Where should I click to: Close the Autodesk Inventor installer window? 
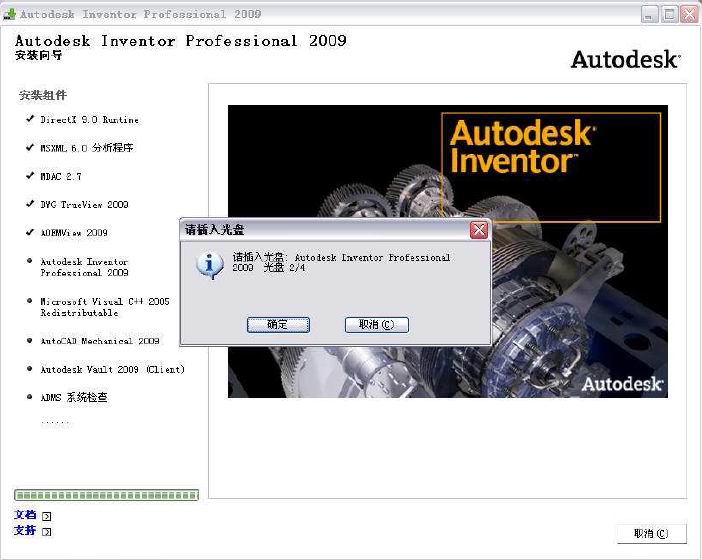pos(689,14)
